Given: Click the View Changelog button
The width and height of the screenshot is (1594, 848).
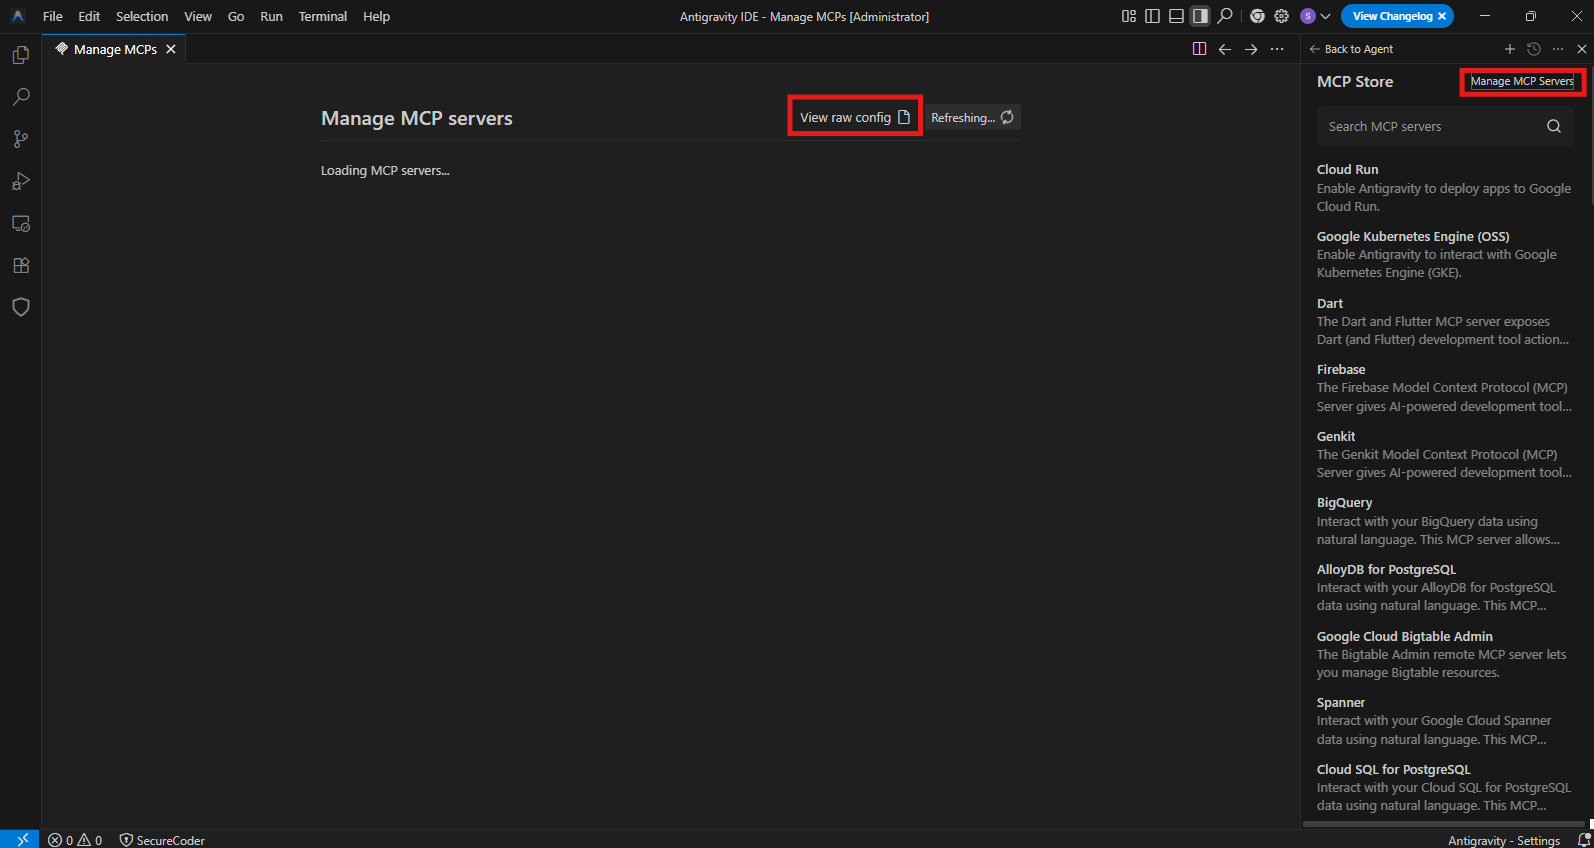Looking at the screenshot, I should [x=1392, y=16].
